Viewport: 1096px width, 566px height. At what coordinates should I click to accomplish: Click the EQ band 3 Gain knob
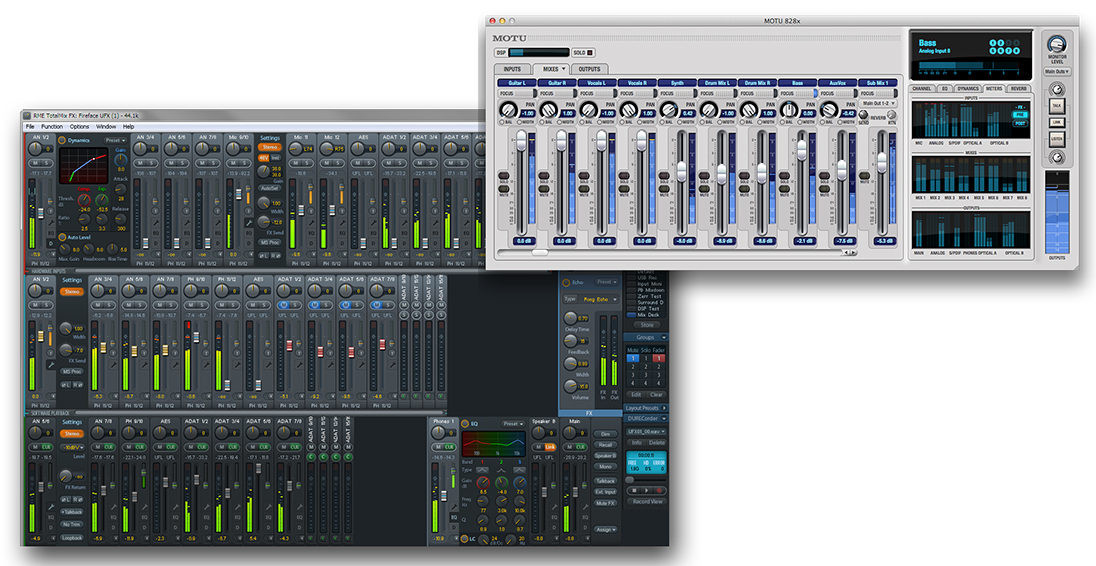click(519, 483)
